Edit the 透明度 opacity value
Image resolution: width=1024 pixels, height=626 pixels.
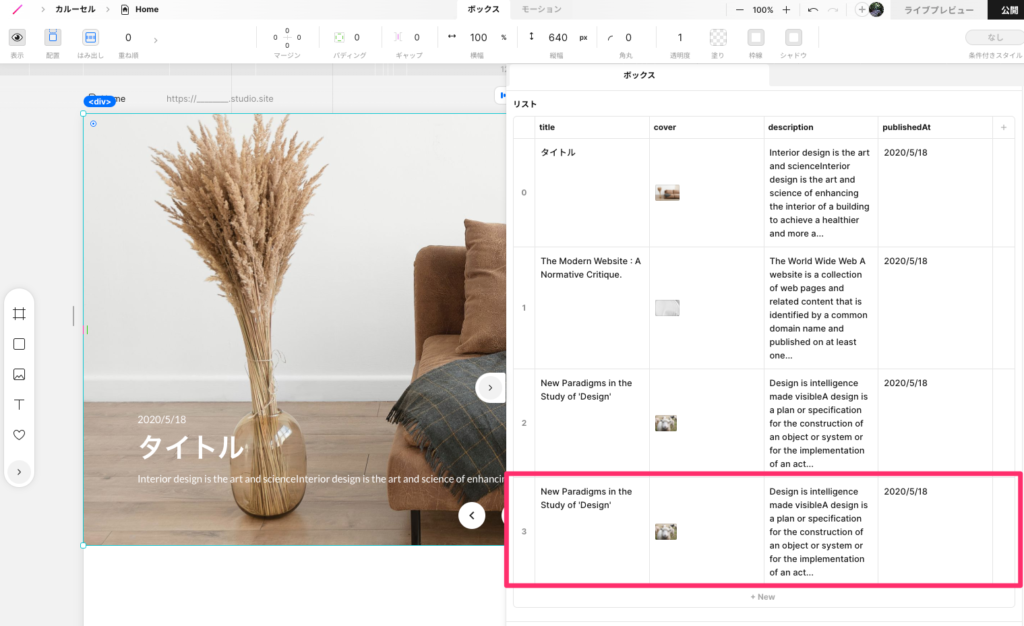(680, 37)
